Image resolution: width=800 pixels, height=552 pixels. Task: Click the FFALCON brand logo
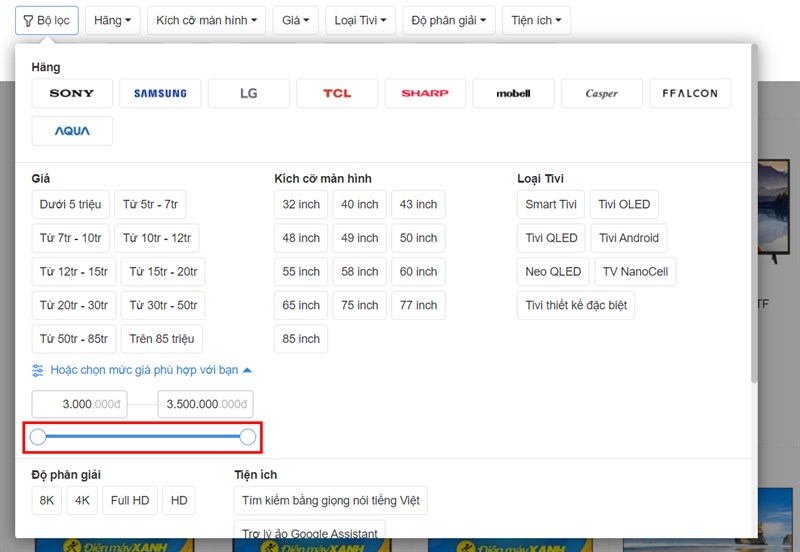(x=690, y=94)
